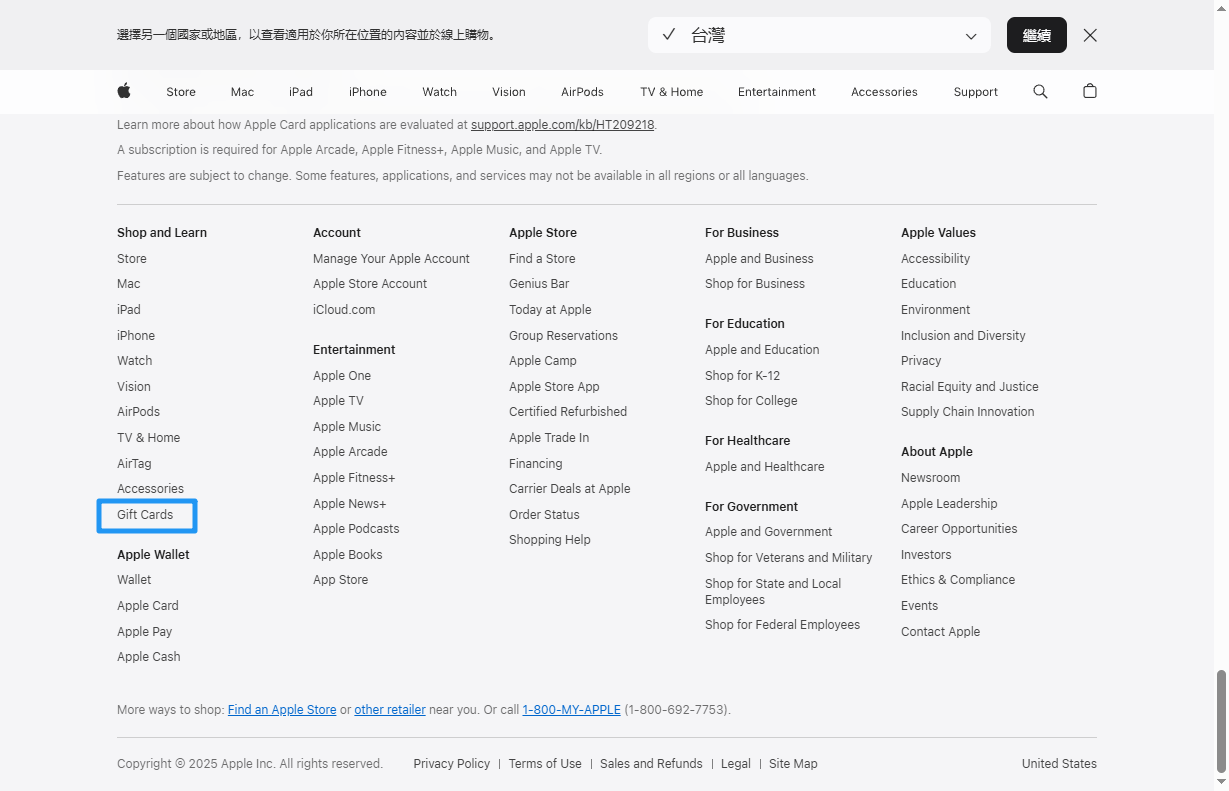Open the search magnifier icon

click(1040, 91)
